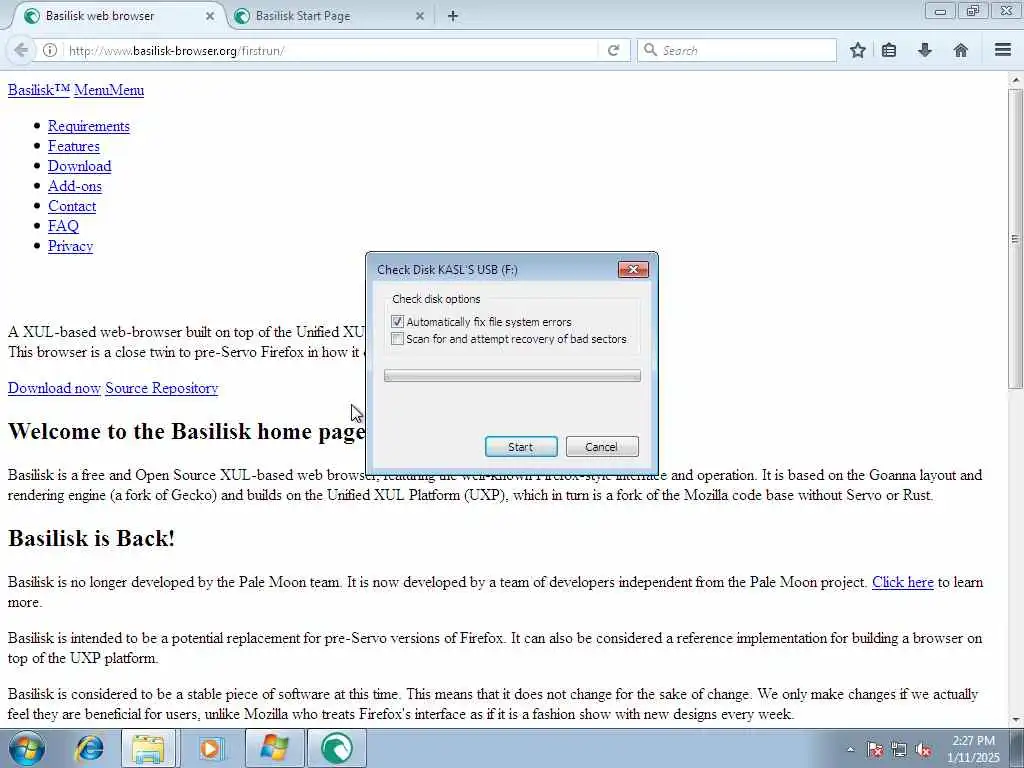Open the Basilisk™ link
The width and height of the screenshot is (1024, 768).
tap(39, 90)
